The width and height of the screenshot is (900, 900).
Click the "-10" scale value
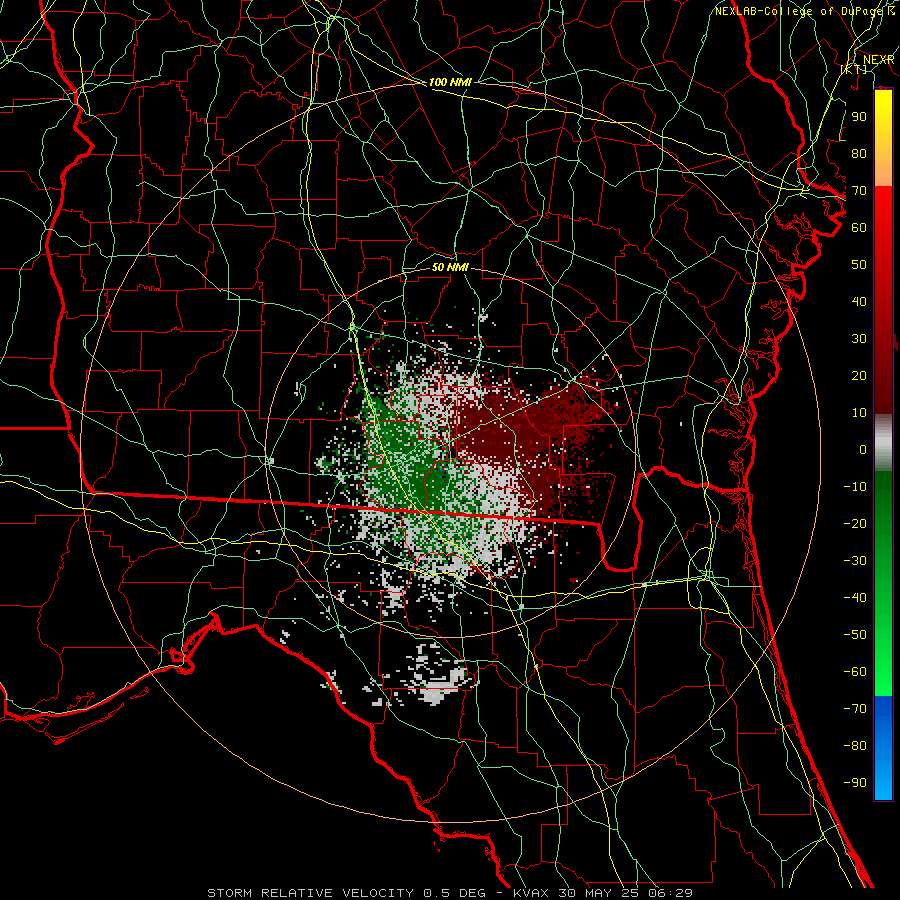click(x=855, y=487)
